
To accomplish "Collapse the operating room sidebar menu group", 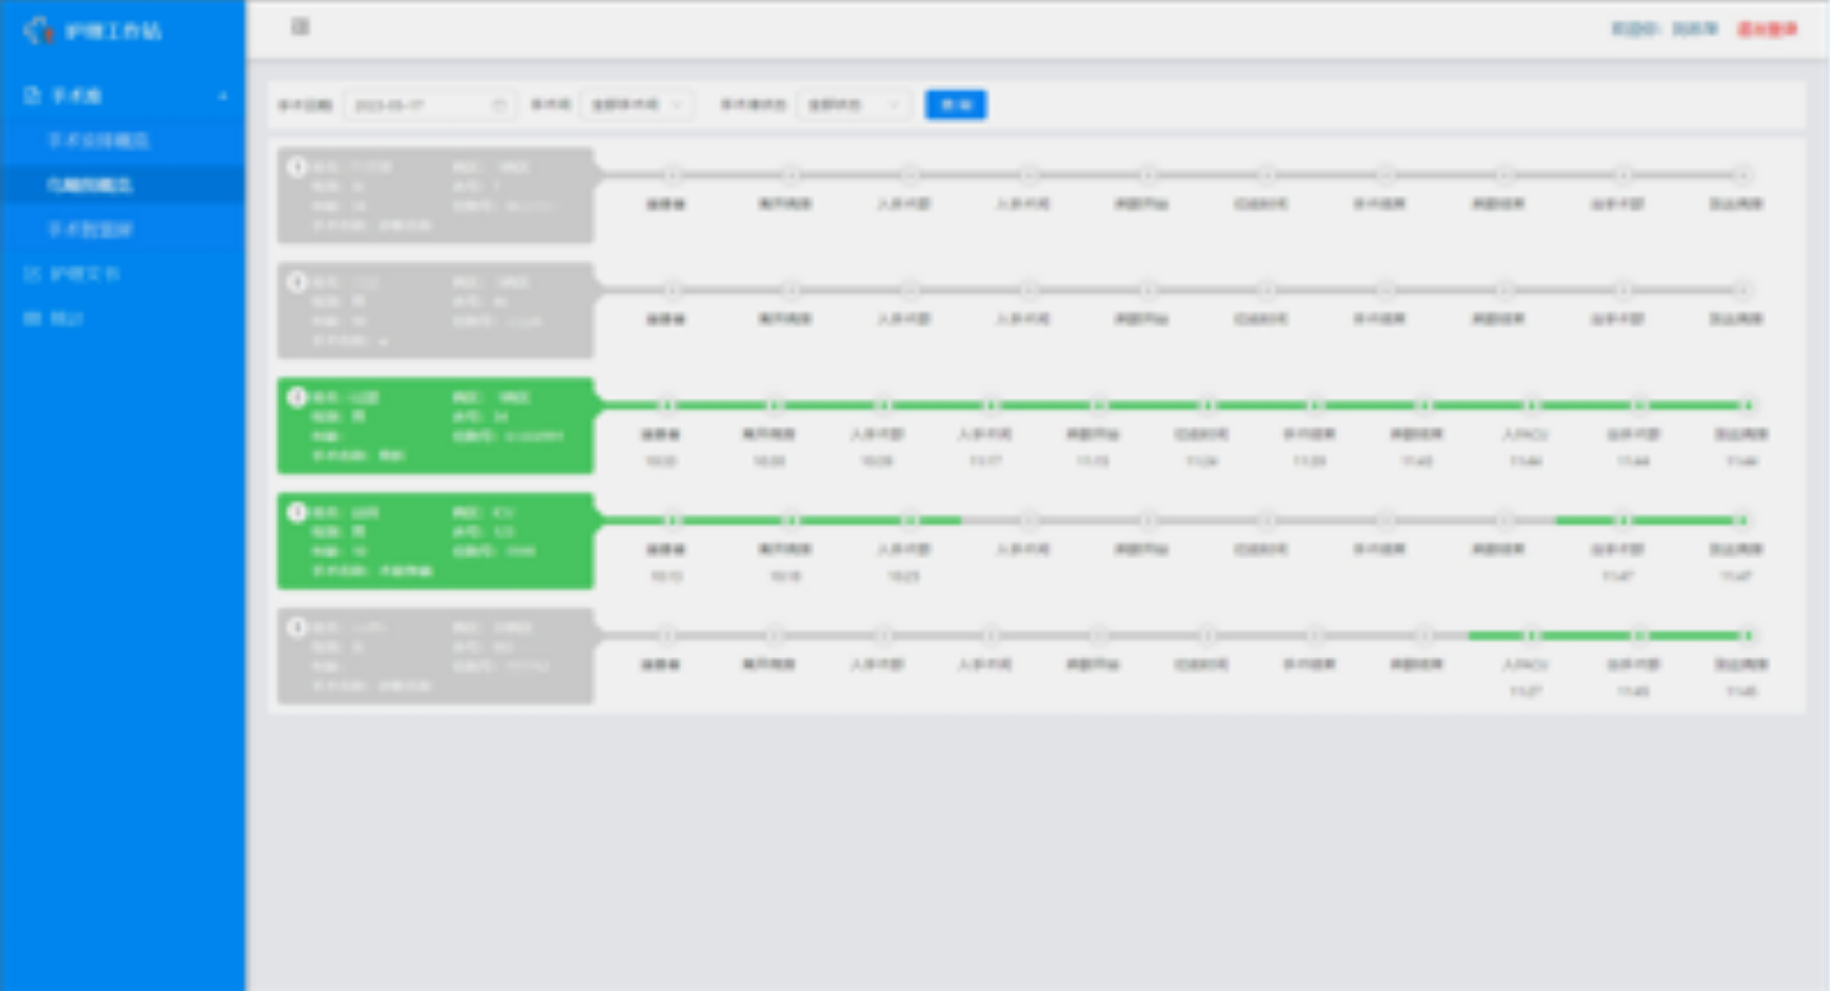I will [x=222, y=96].
